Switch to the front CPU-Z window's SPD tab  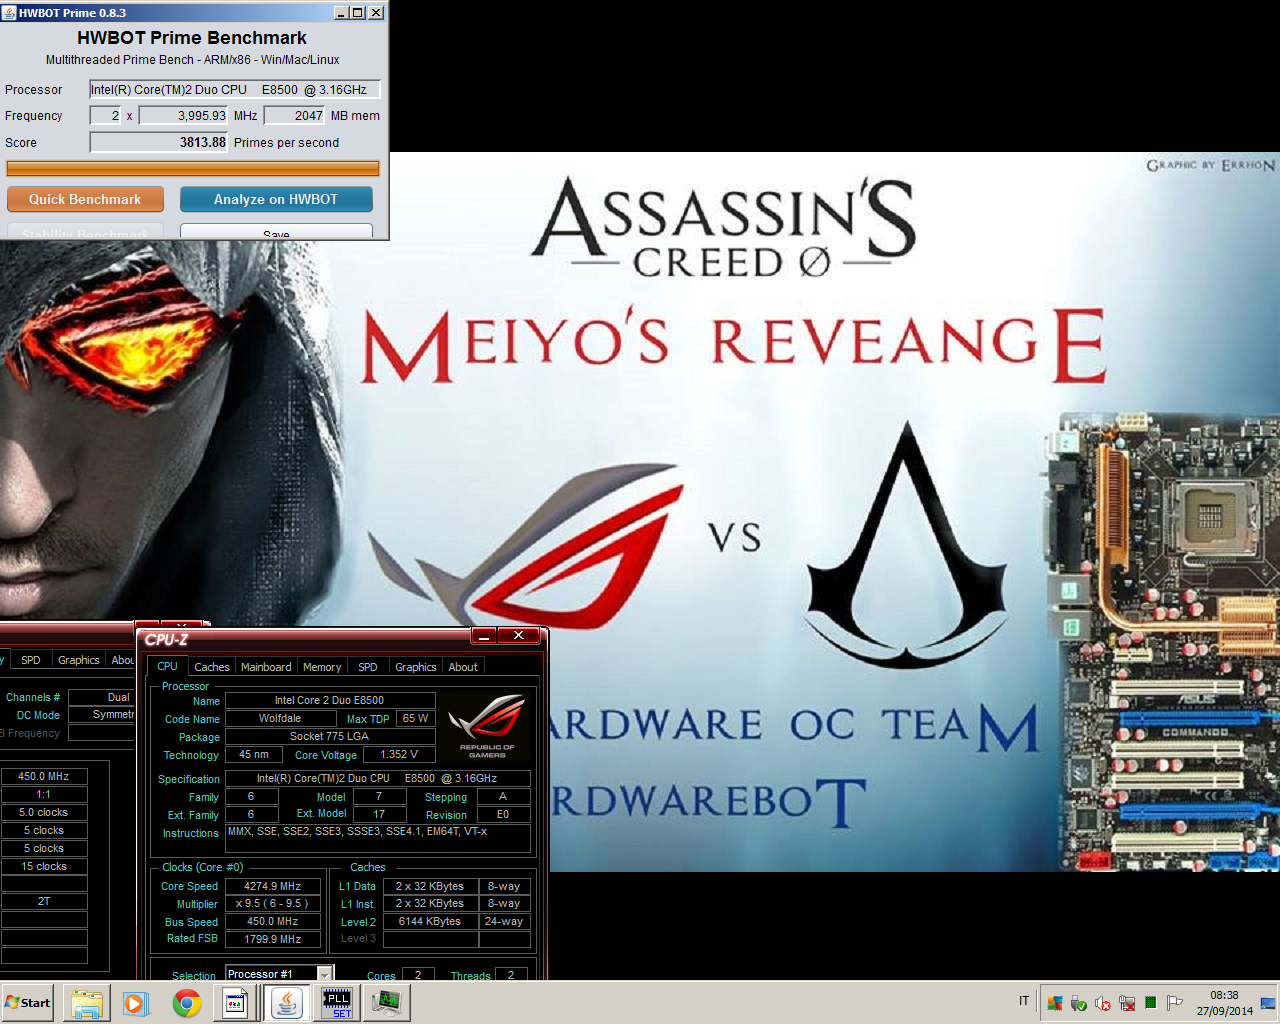tap(368, 667)
